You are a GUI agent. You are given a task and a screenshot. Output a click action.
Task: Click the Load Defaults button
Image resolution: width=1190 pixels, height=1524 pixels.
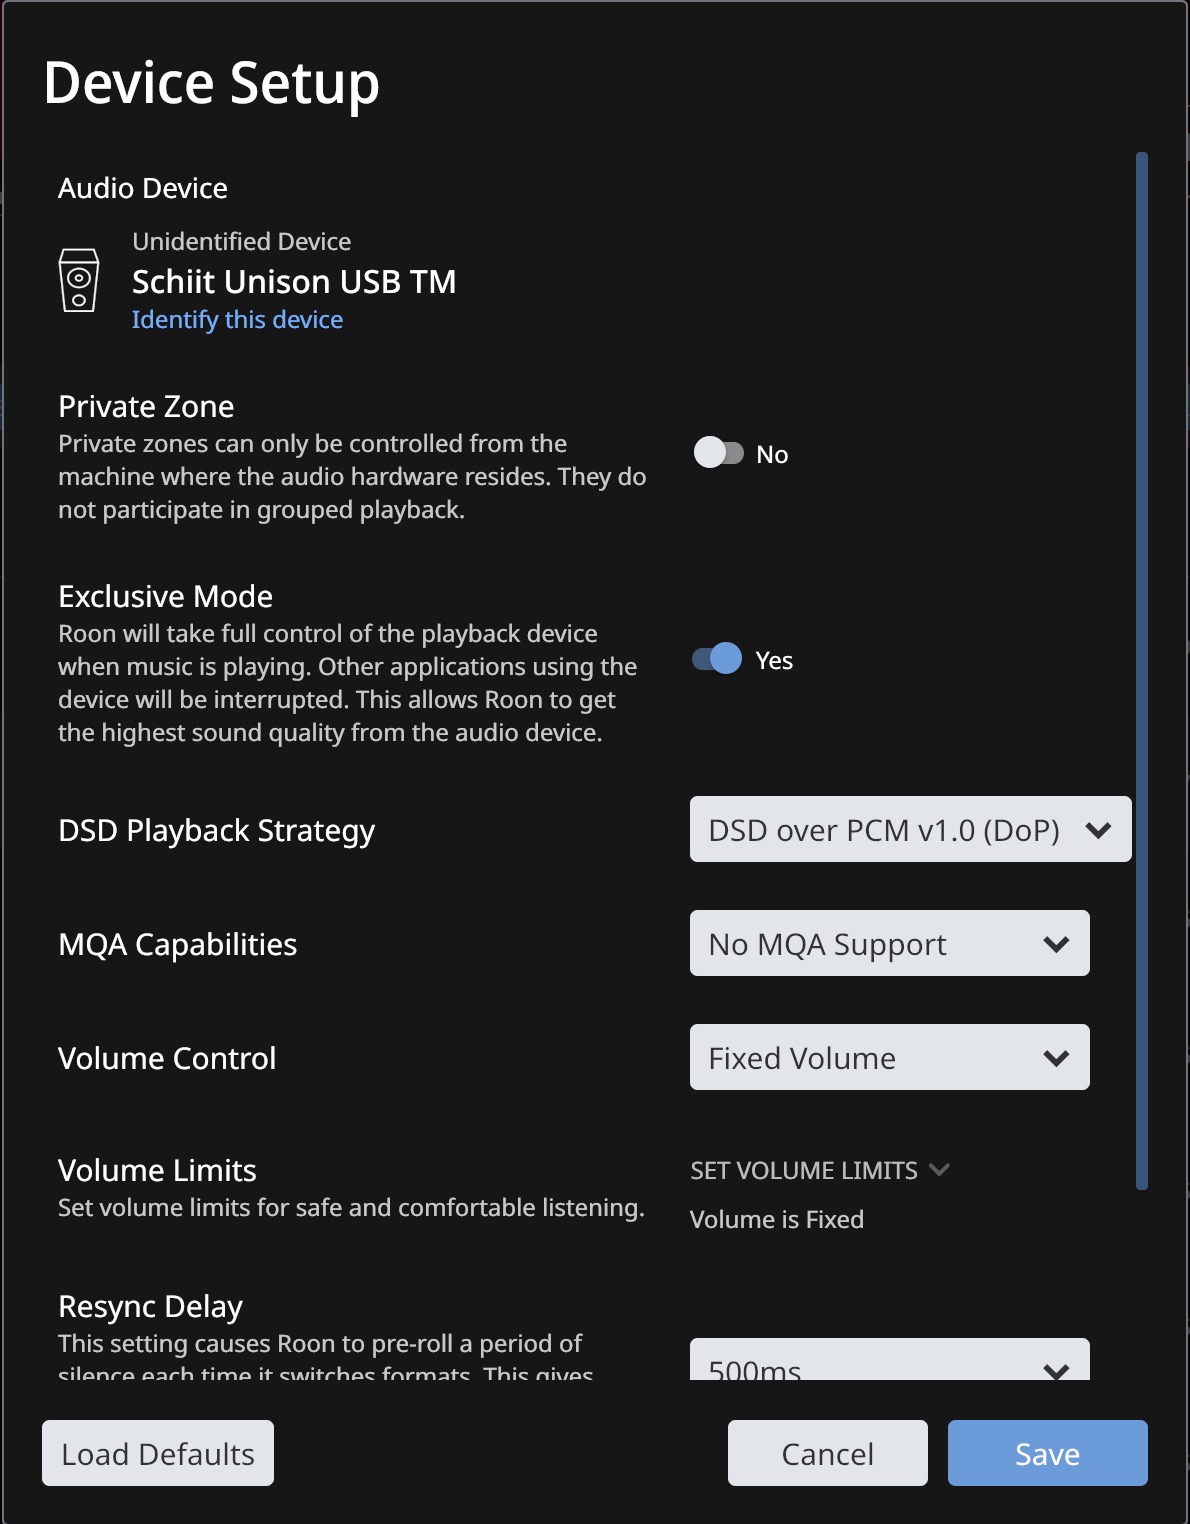[158, 1453]
